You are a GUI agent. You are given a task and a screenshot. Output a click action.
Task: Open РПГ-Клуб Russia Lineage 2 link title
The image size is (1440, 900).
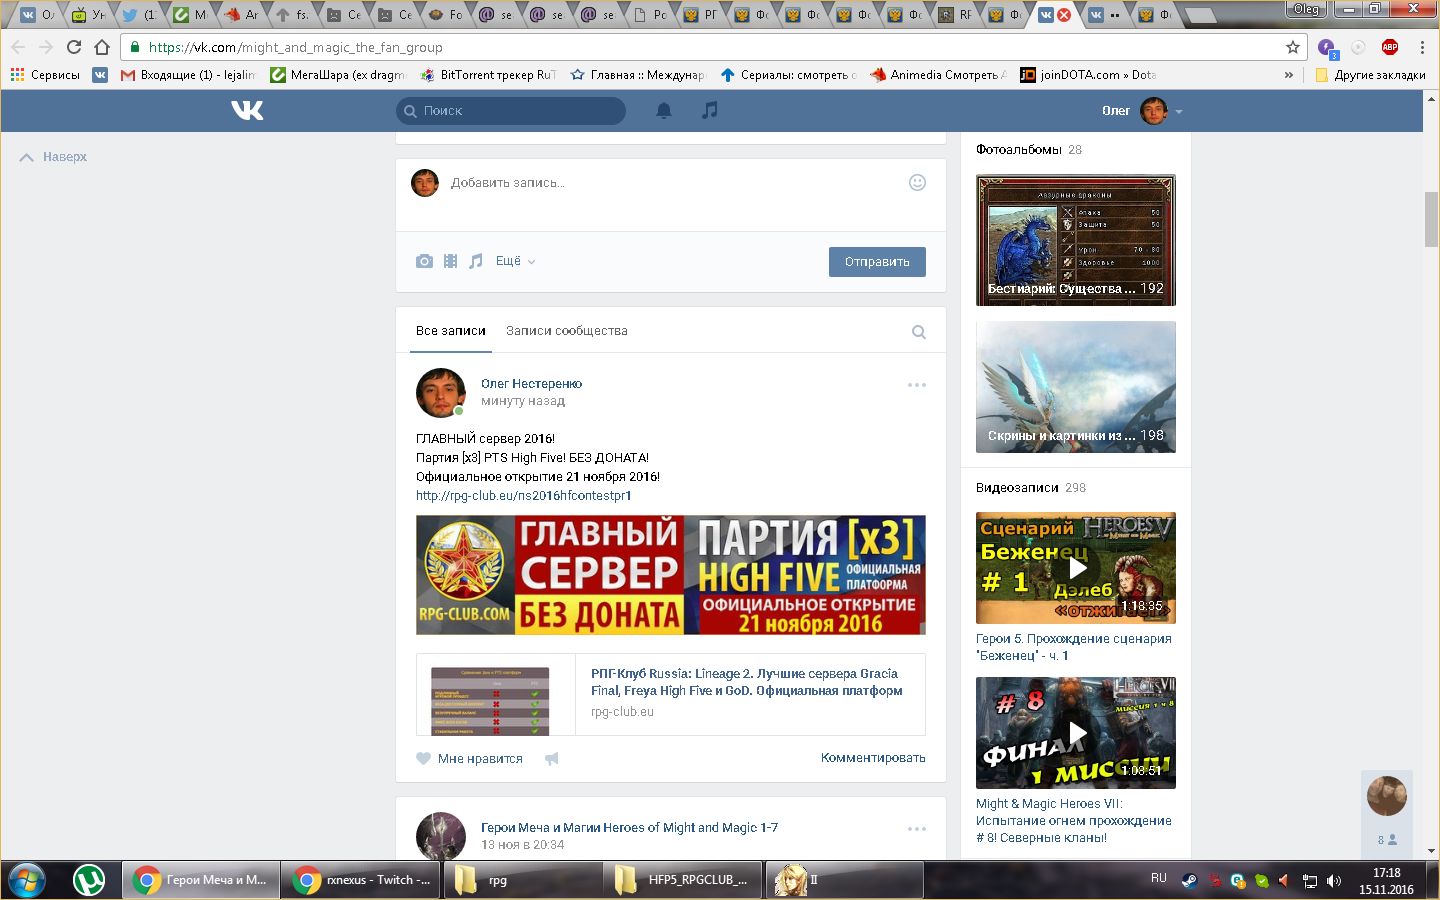(x=747, y=682)
